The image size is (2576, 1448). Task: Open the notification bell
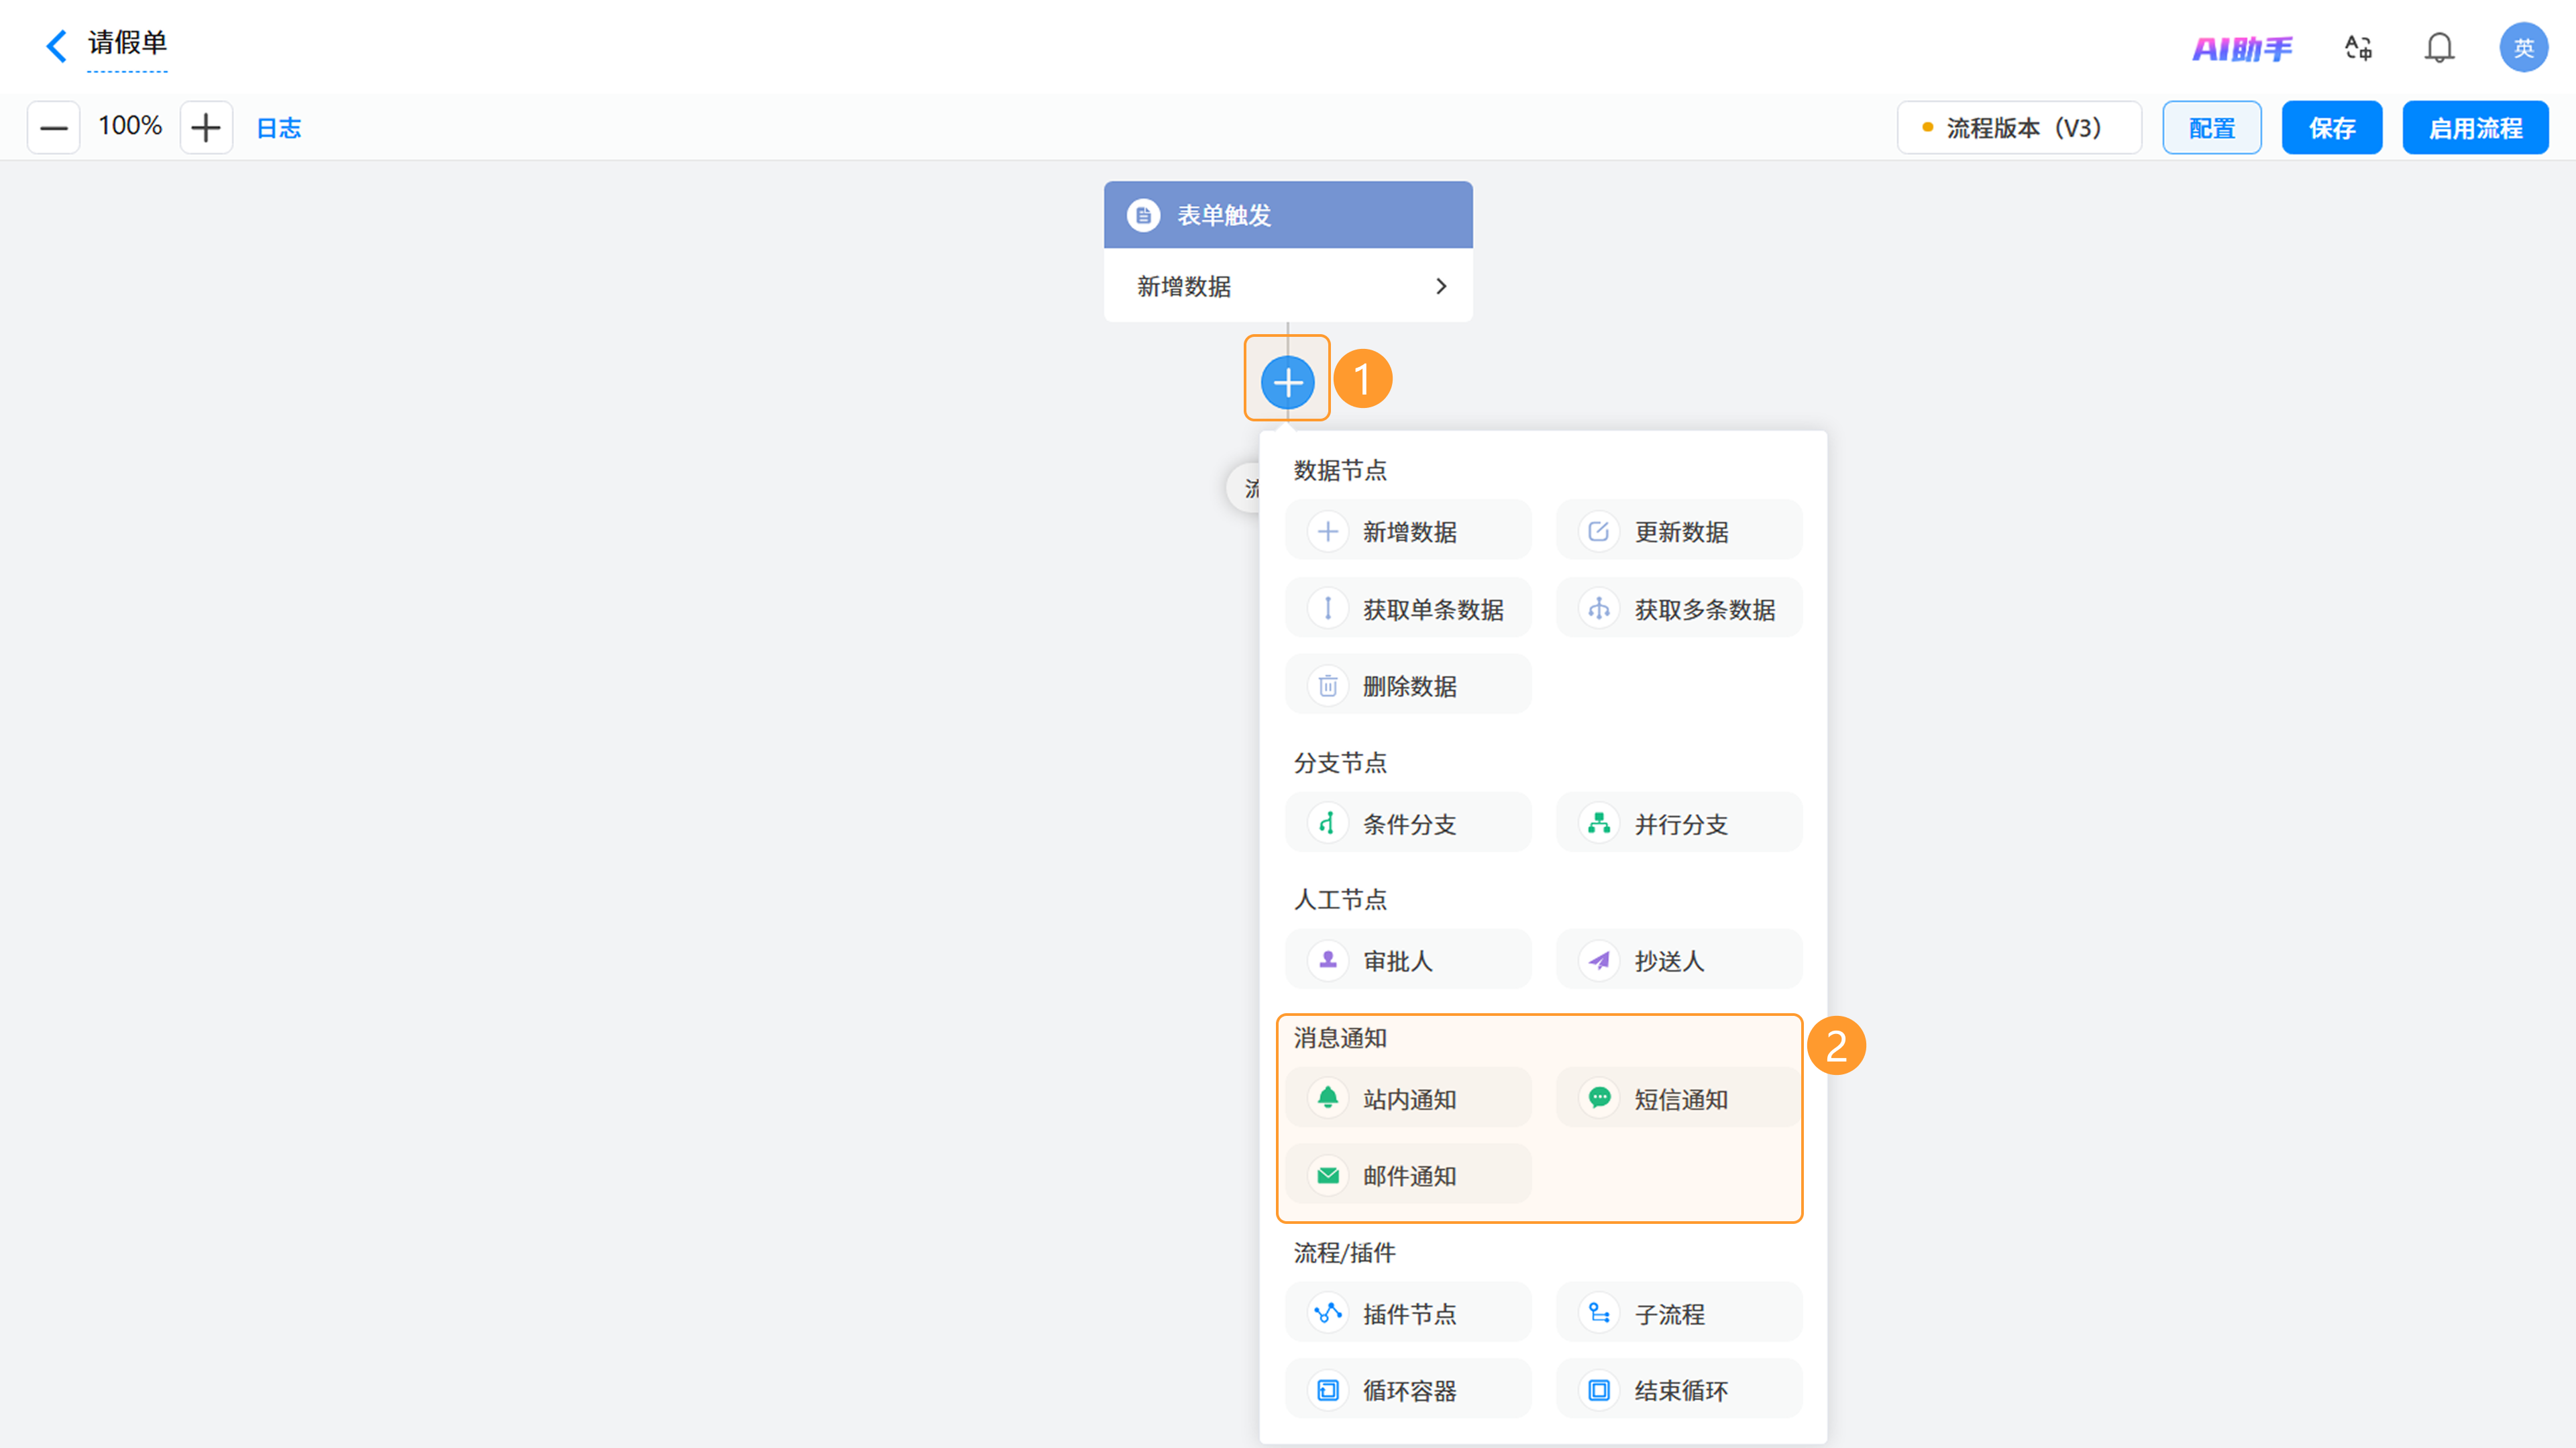[x=2439, y=48]
